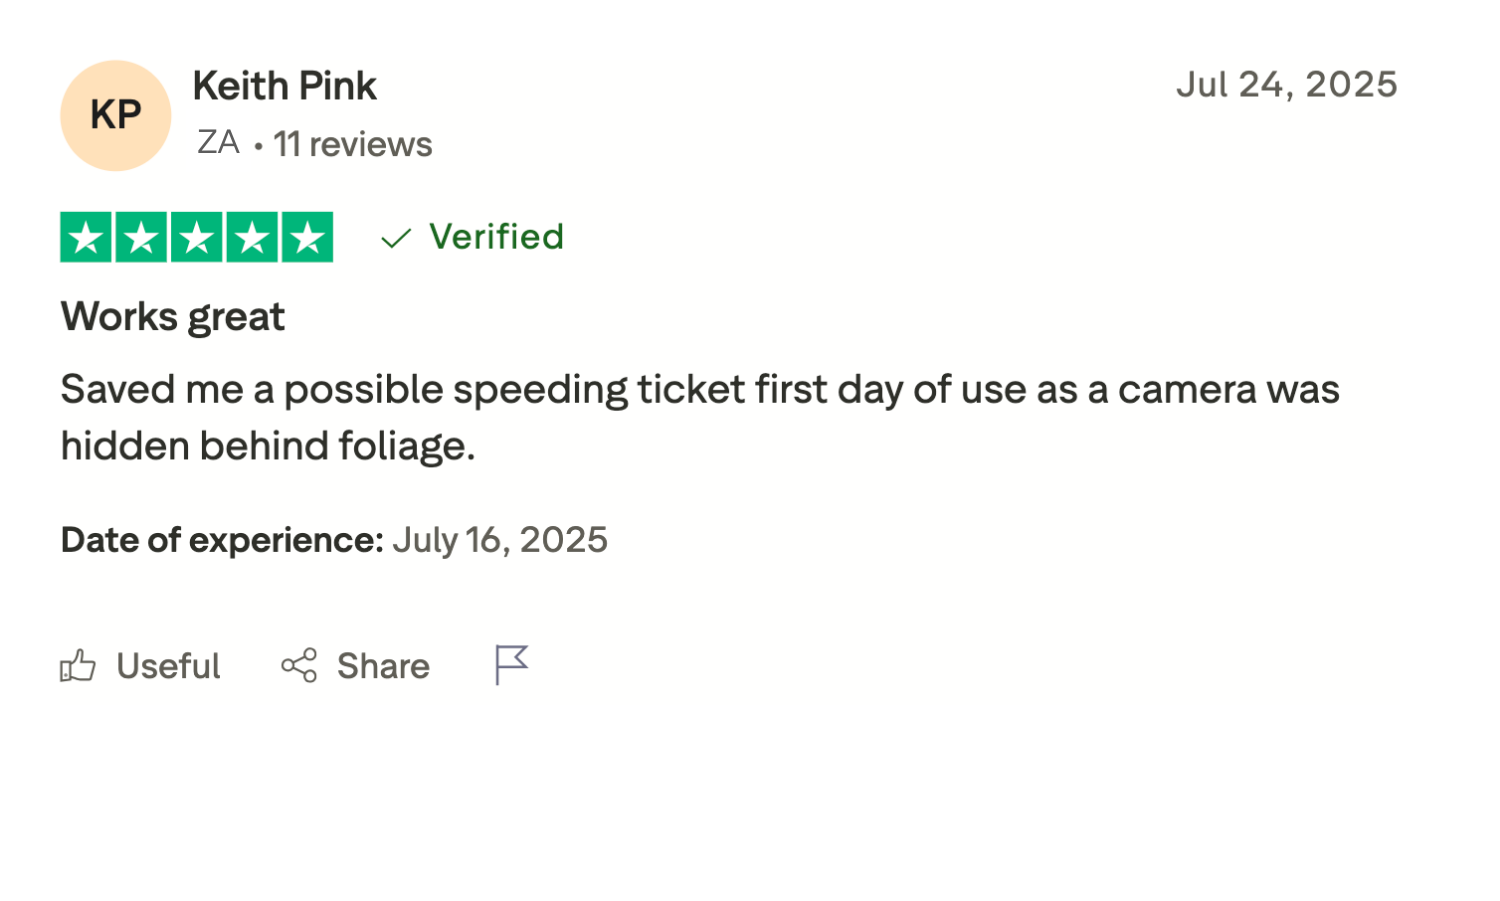Open the 'Works great' review title
Image resolution: width=1500 pixels, height=901 pixels.
coord(173,317)
